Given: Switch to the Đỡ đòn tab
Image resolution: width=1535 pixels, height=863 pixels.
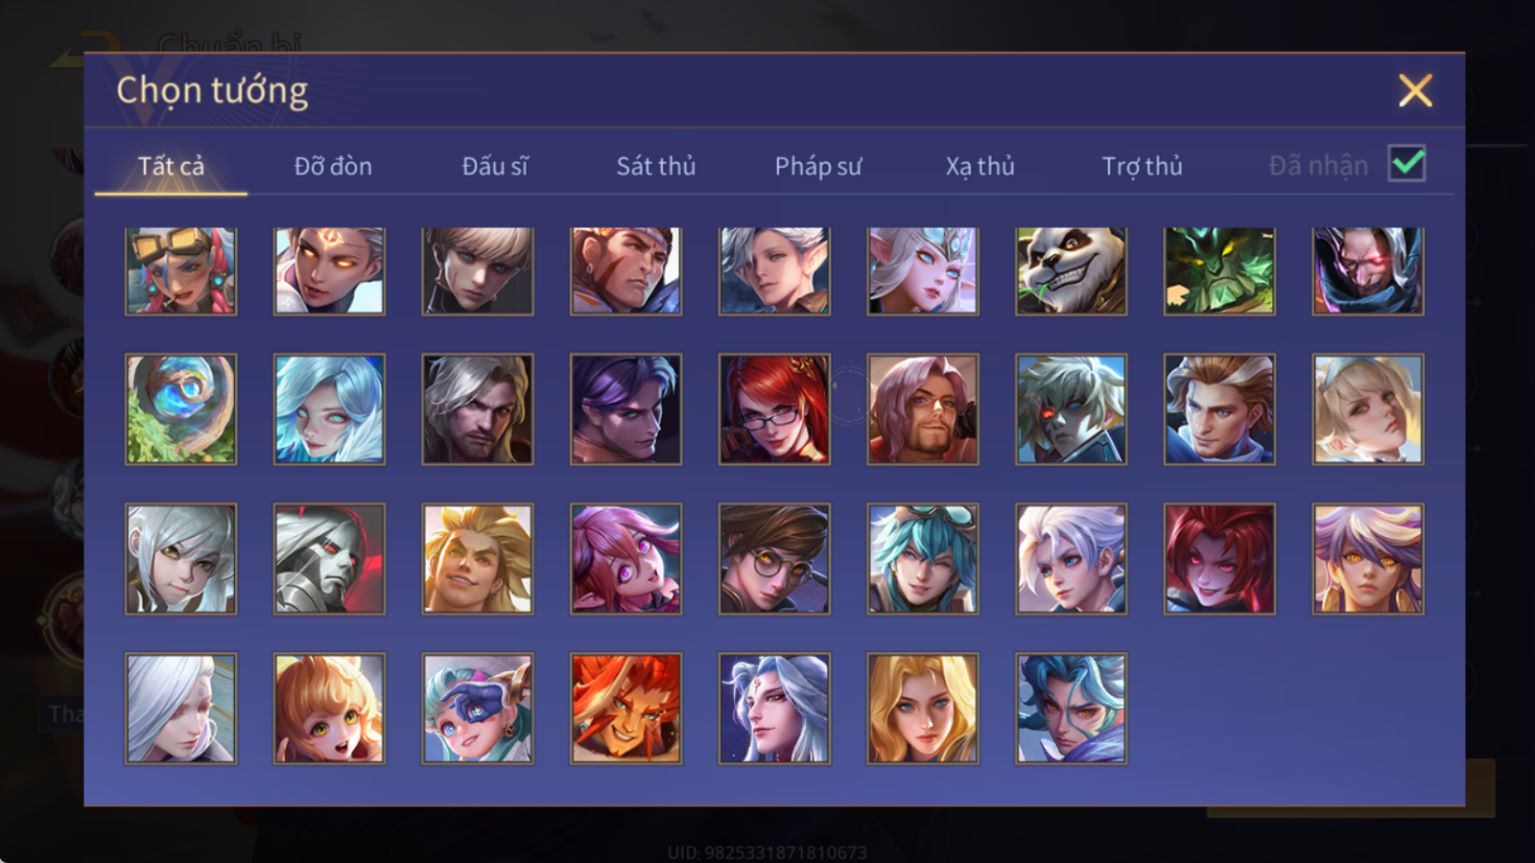Looking at the screenshot, I should (x=333, y=166).
